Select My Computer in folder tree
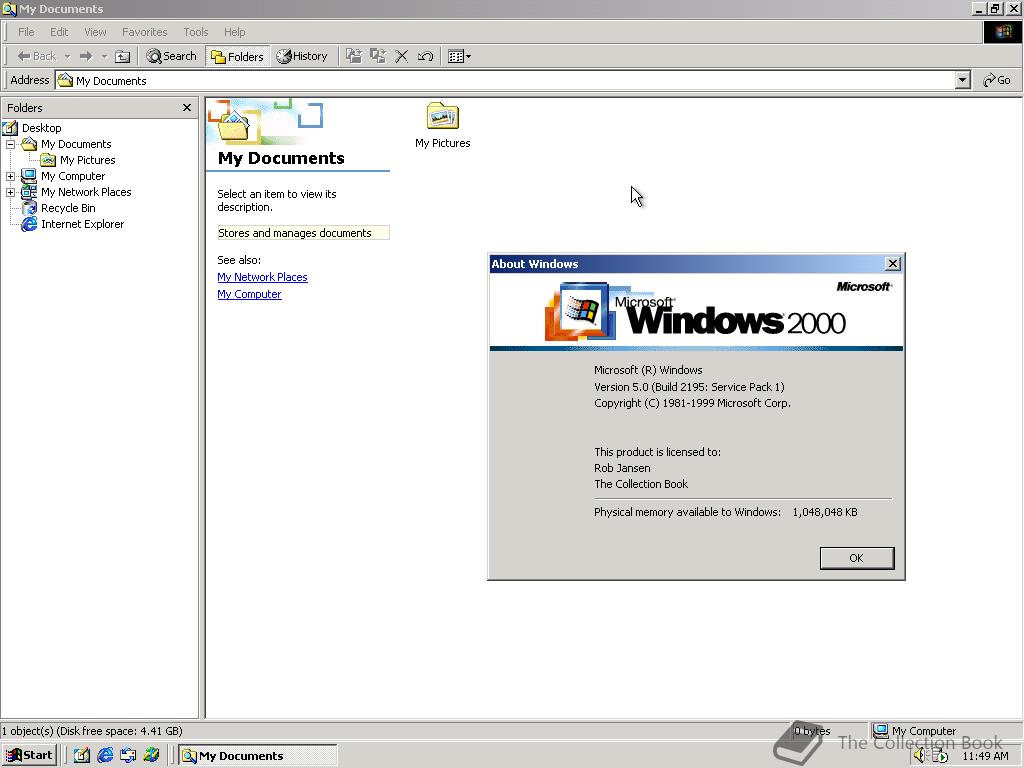The height and width of the screenshot is (768, 1024). click(72, 176)
